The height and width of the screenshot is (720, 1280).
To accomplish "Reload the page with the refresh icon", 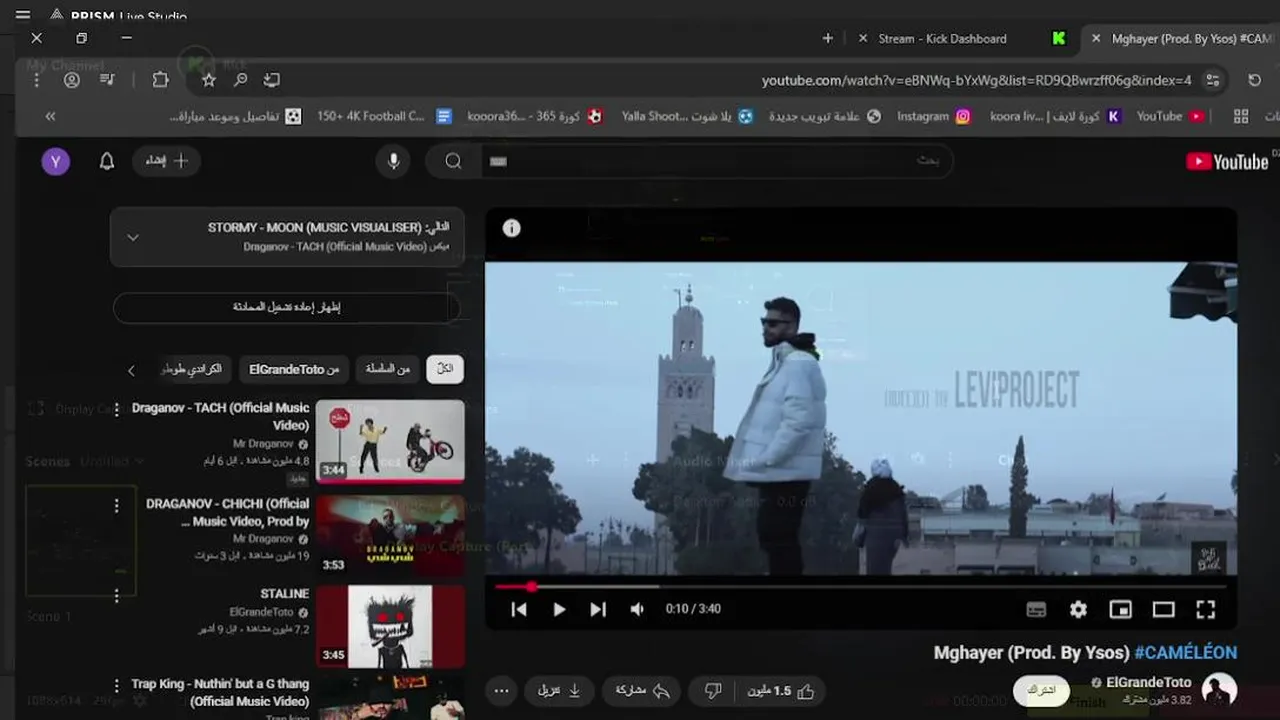I will [1255, 80].
